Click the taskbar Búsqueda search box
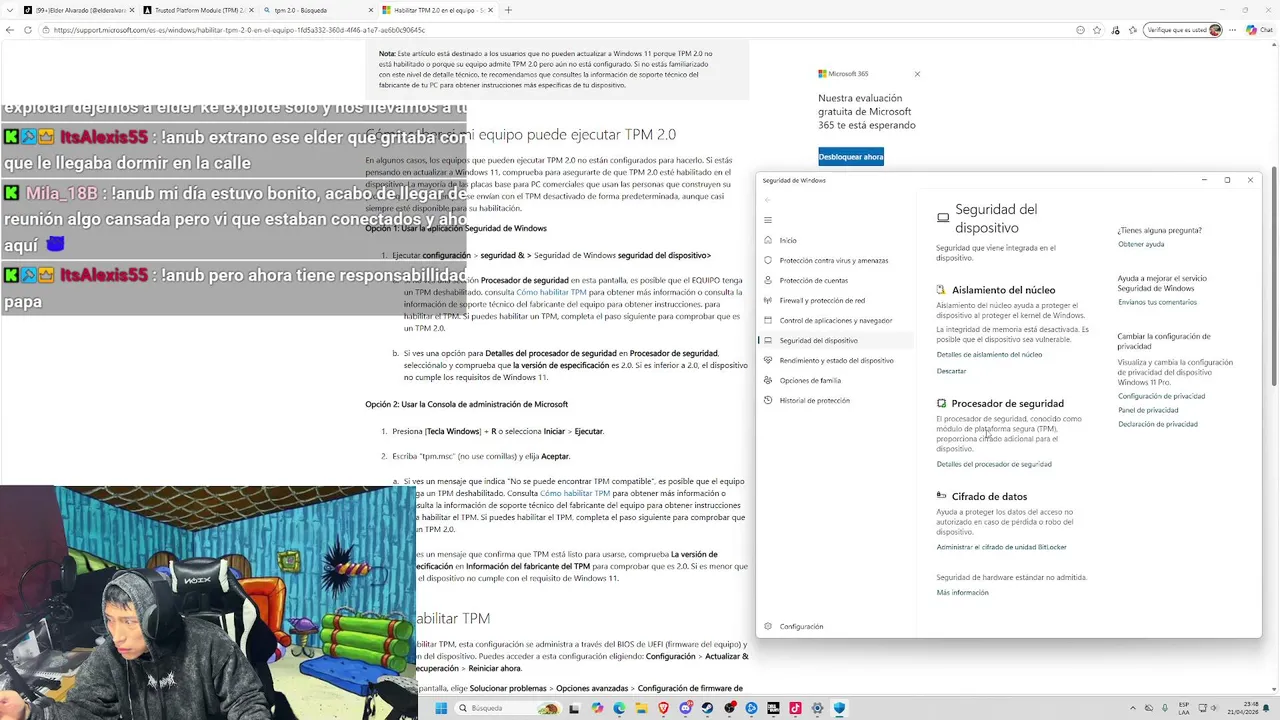This screenshot has height=720, width=1280. (x=508, y=708)
